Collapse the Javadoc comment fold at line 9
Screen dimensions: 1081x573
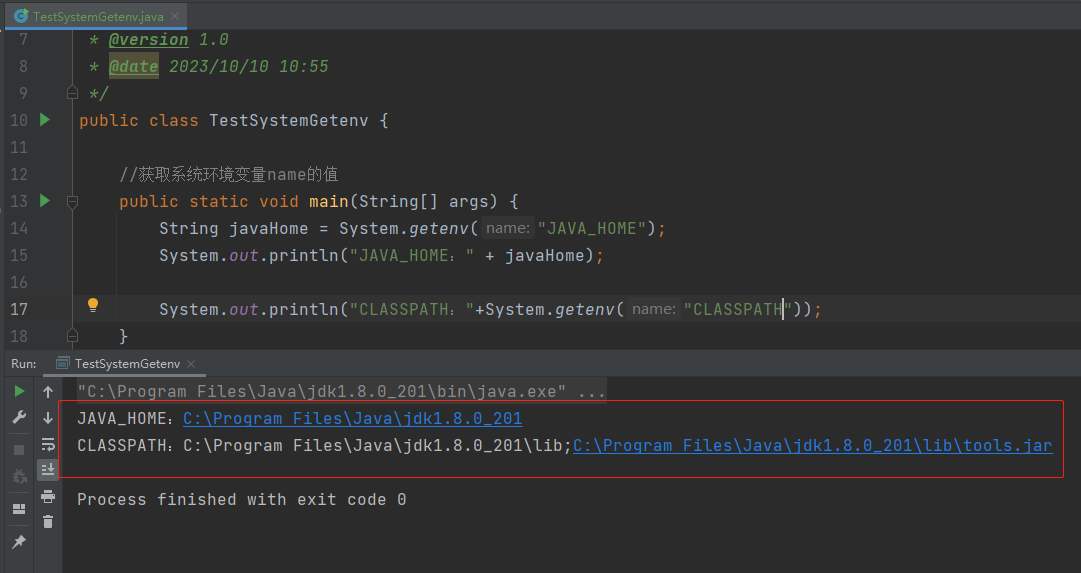[x=72, y=92]
